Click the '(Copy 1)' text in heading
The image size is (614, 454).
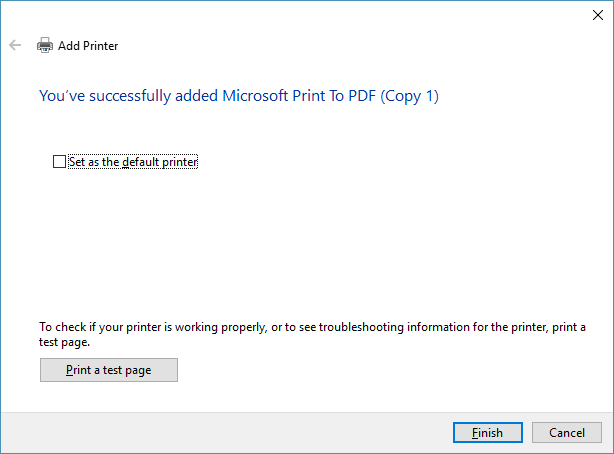point(408,96)
